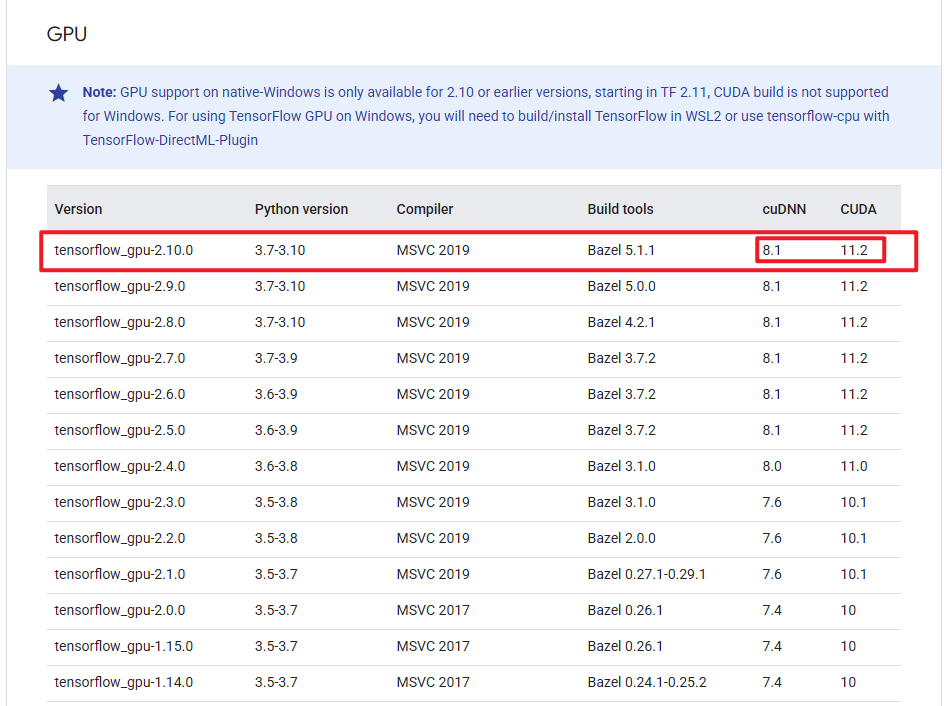The height and width of the screenshot is (706, 944).
Task: Click the Python version column header
Action: [x=301, y=209]
